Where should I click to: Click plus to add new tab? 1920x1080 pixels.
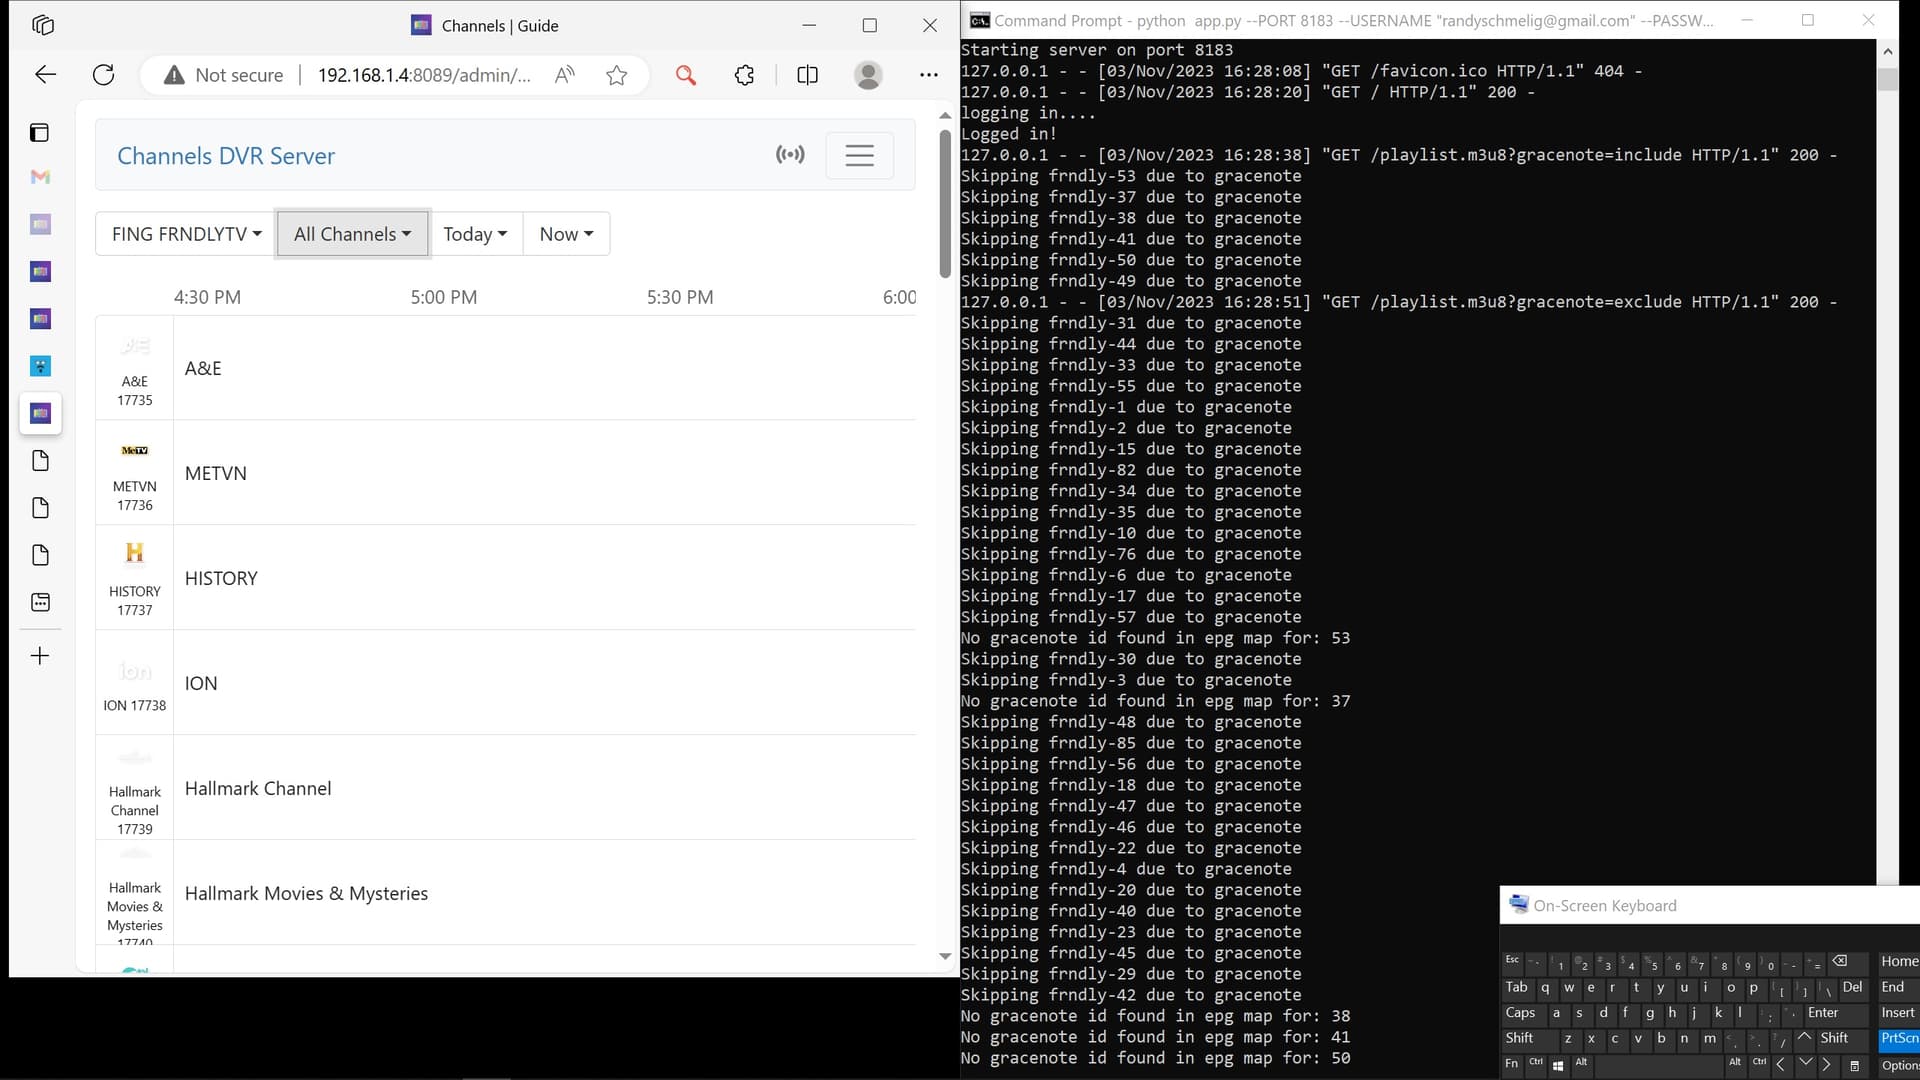[40, 656]
